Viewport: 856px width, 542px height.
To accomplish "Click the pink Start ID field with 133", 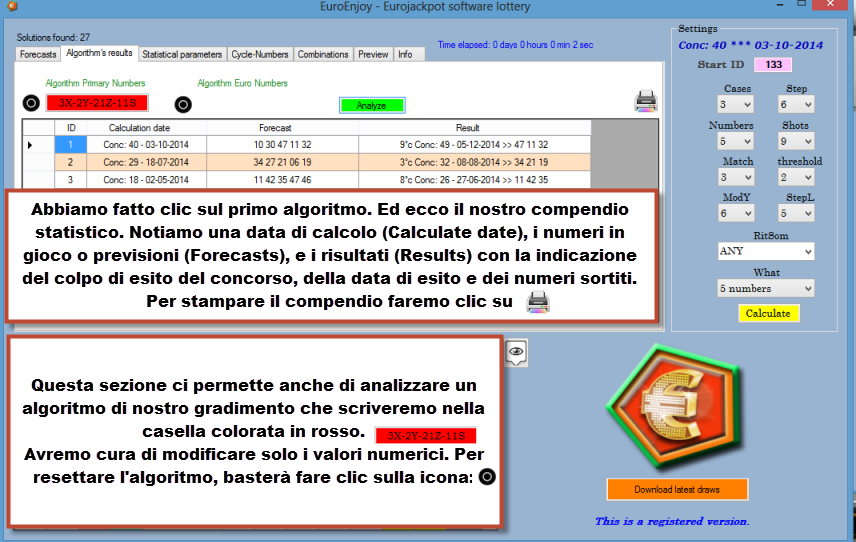I will pyautogui.click(x=773, y=64).
